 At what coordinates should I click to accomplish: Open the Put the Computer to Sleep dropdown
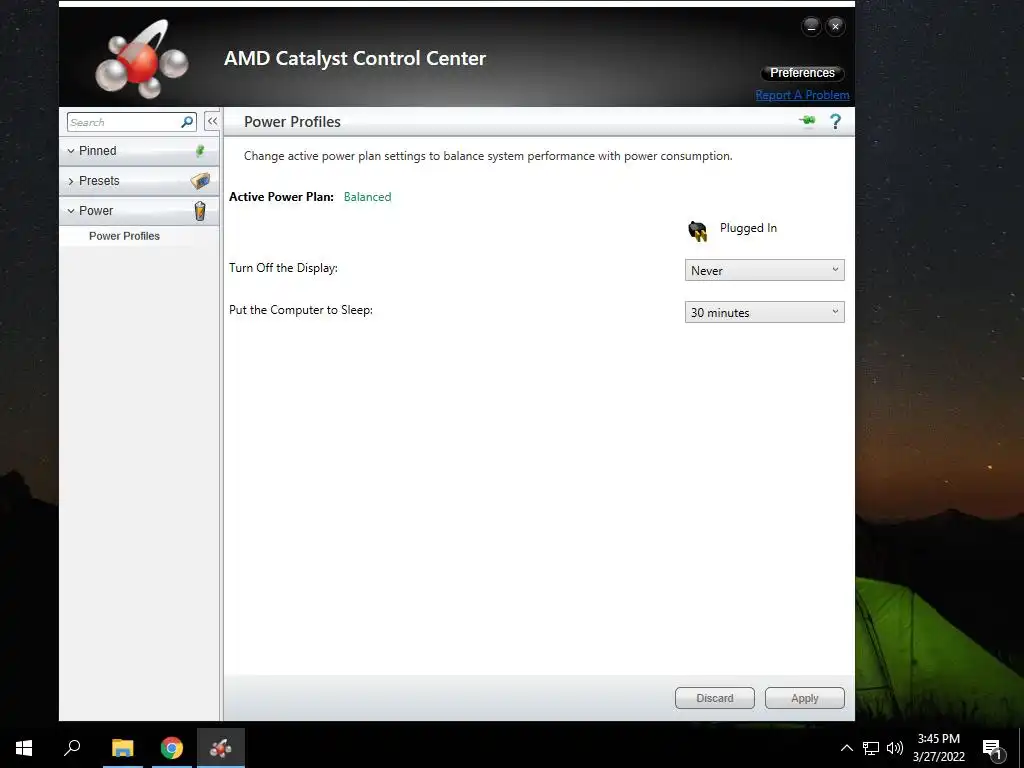(x=764, y=312)
